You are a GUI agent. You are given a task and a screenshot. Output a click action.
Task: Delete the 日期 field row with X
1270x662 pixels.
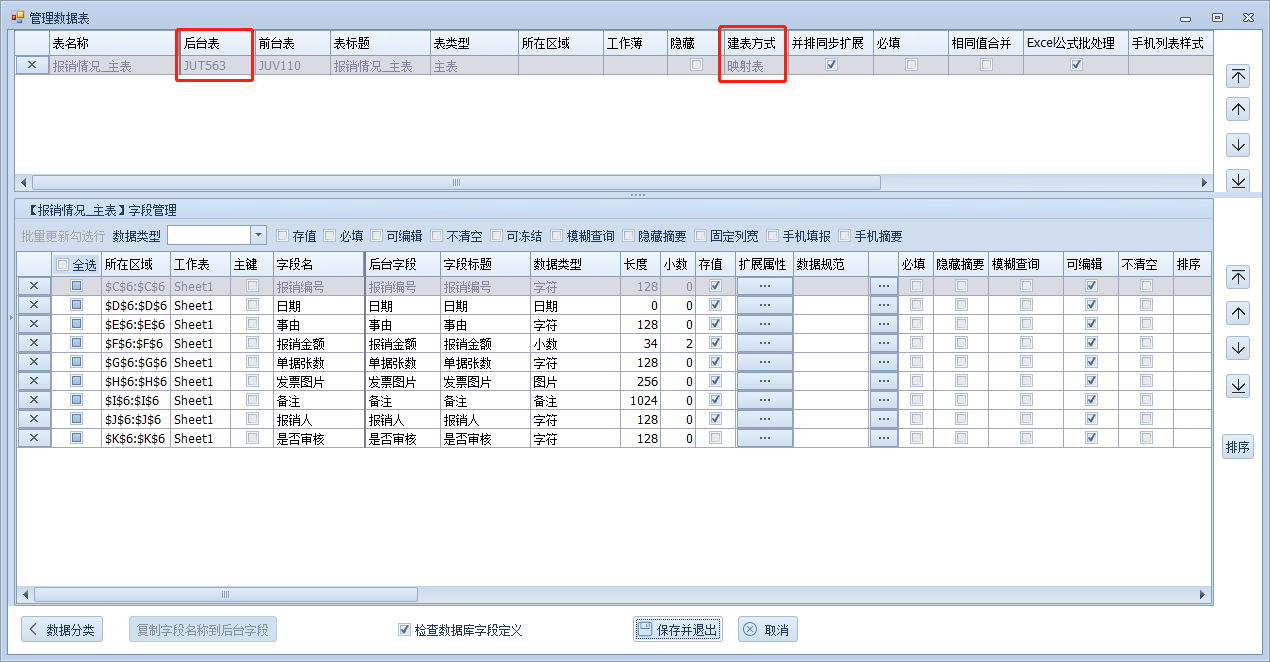click(33, 305)
